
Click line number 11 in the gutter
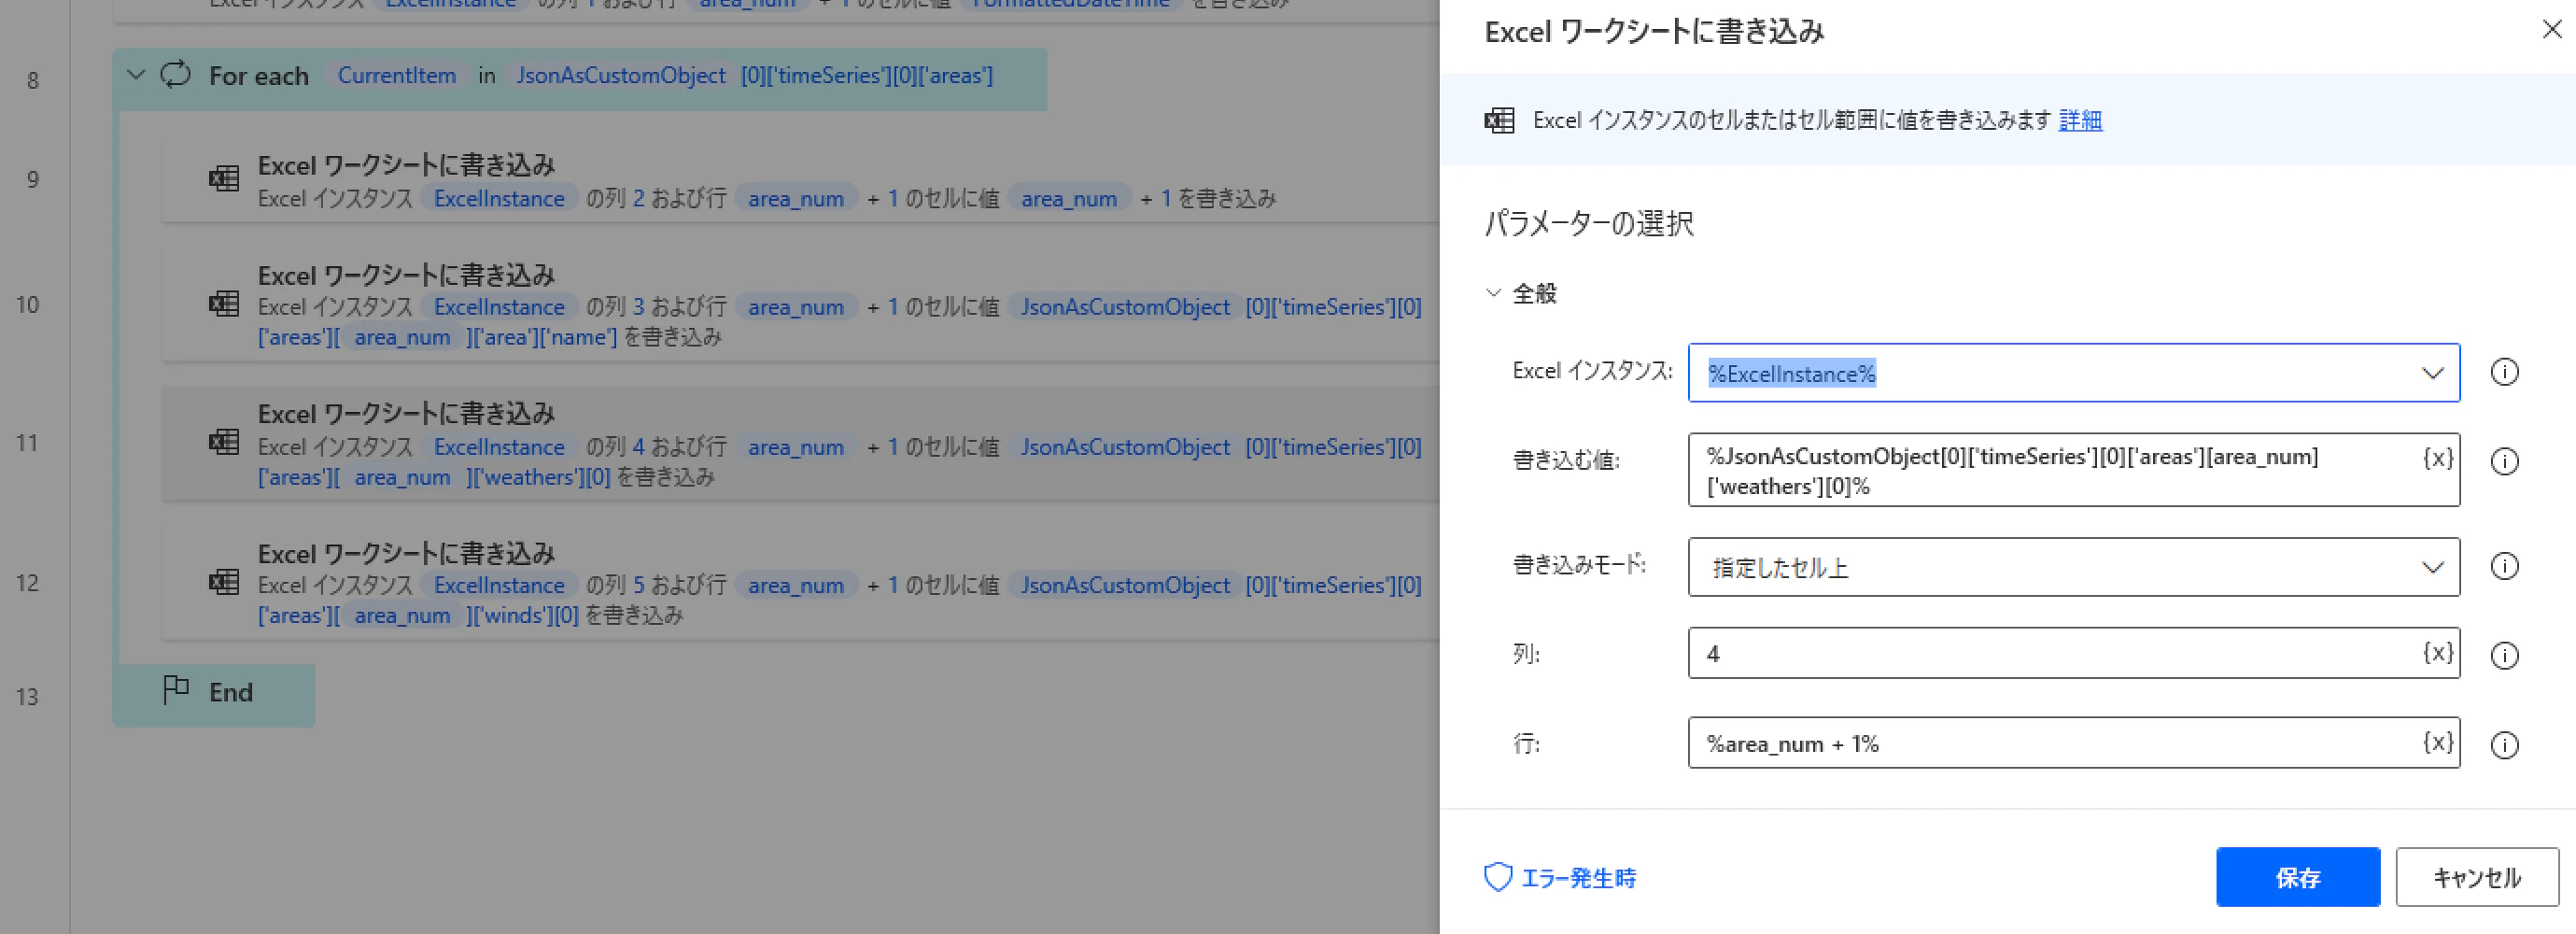pyautogui.click(x=27, y=442)
